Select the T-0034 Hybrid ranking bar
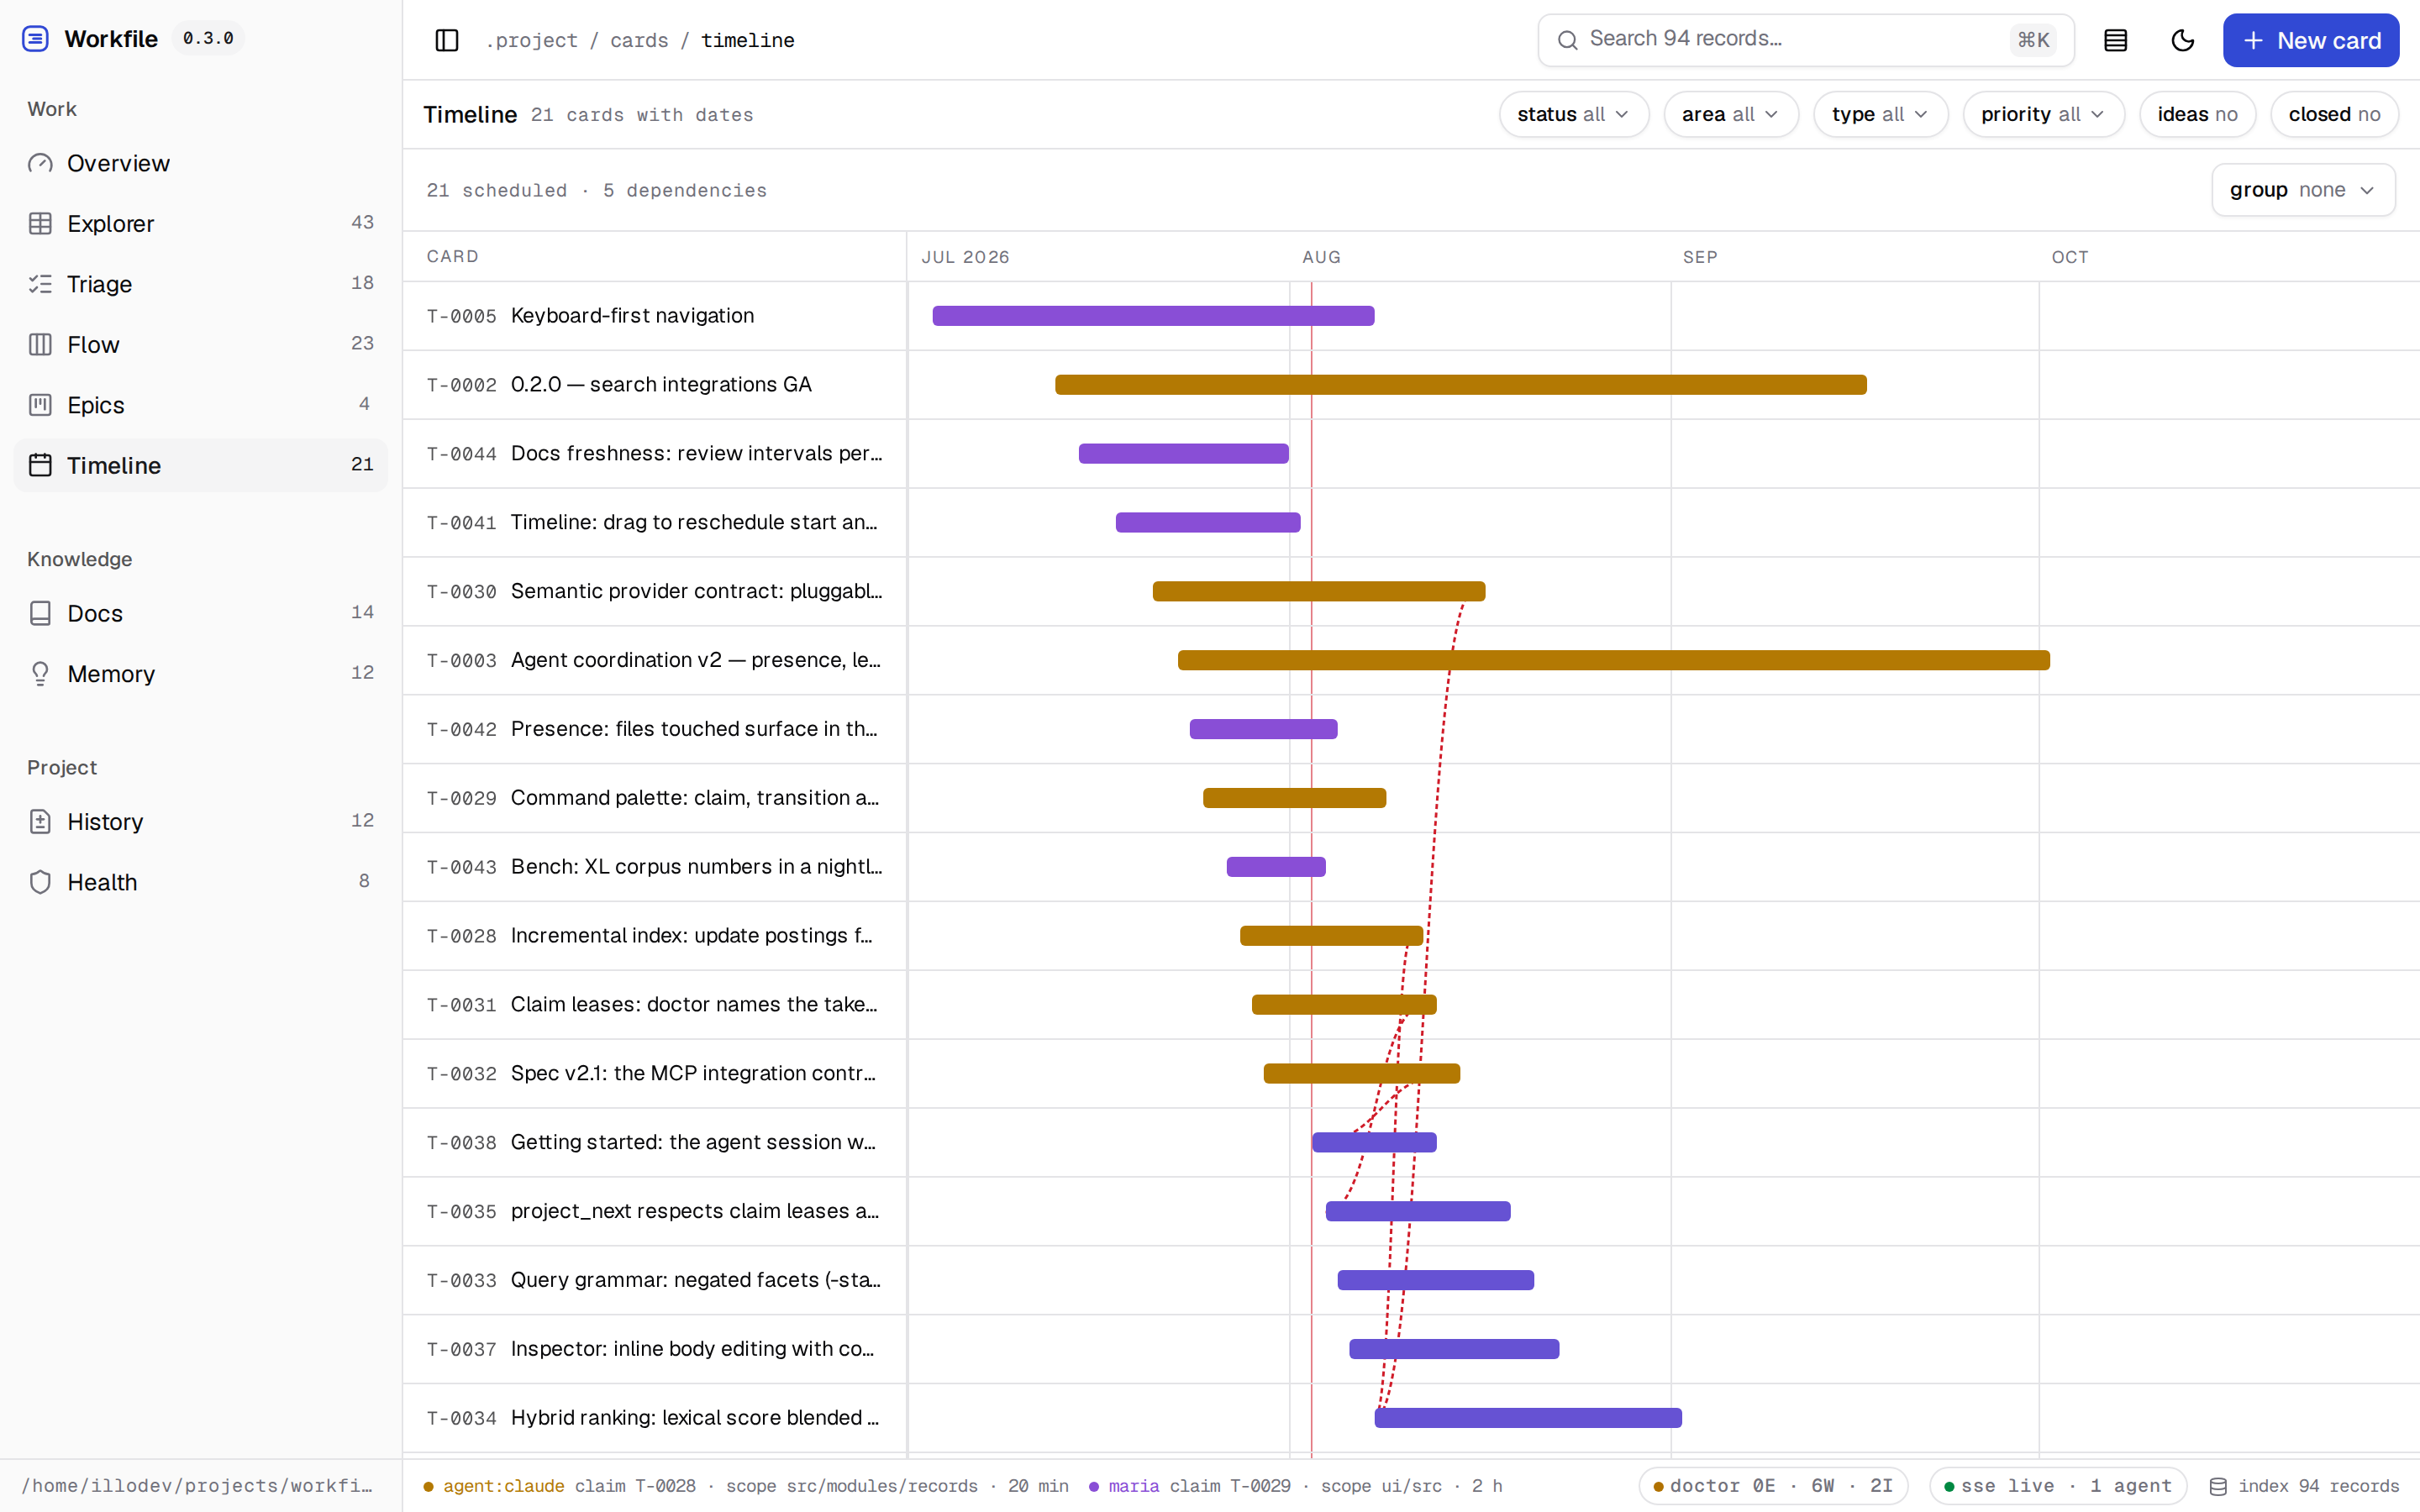 click(1528, 1418)
